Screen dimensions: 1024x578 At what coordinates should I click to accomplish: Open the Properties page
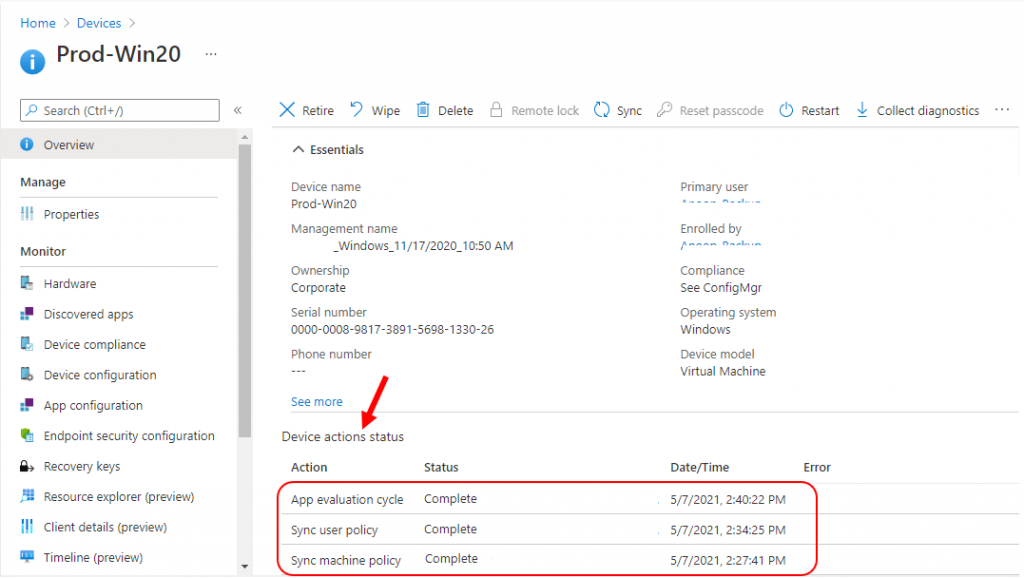click(71, 214)
